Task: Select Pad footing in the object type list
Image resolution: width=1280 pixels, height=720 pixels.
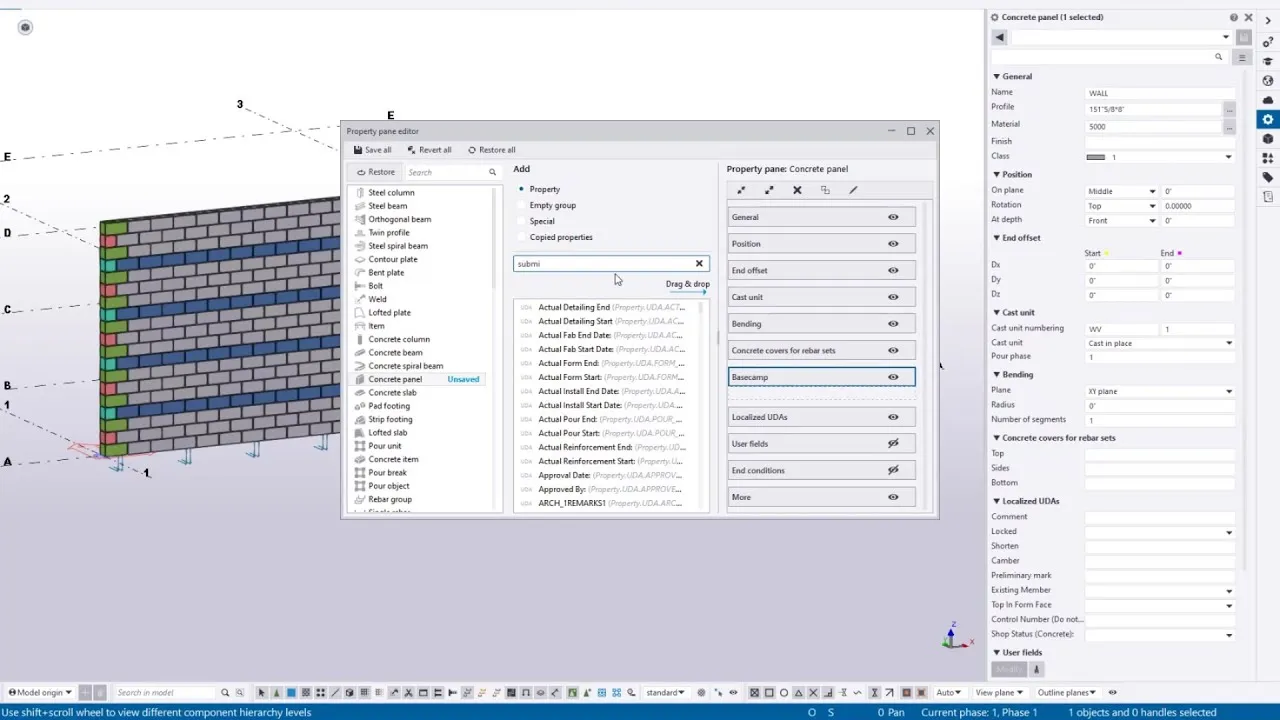Action: [x=389, y=406]
